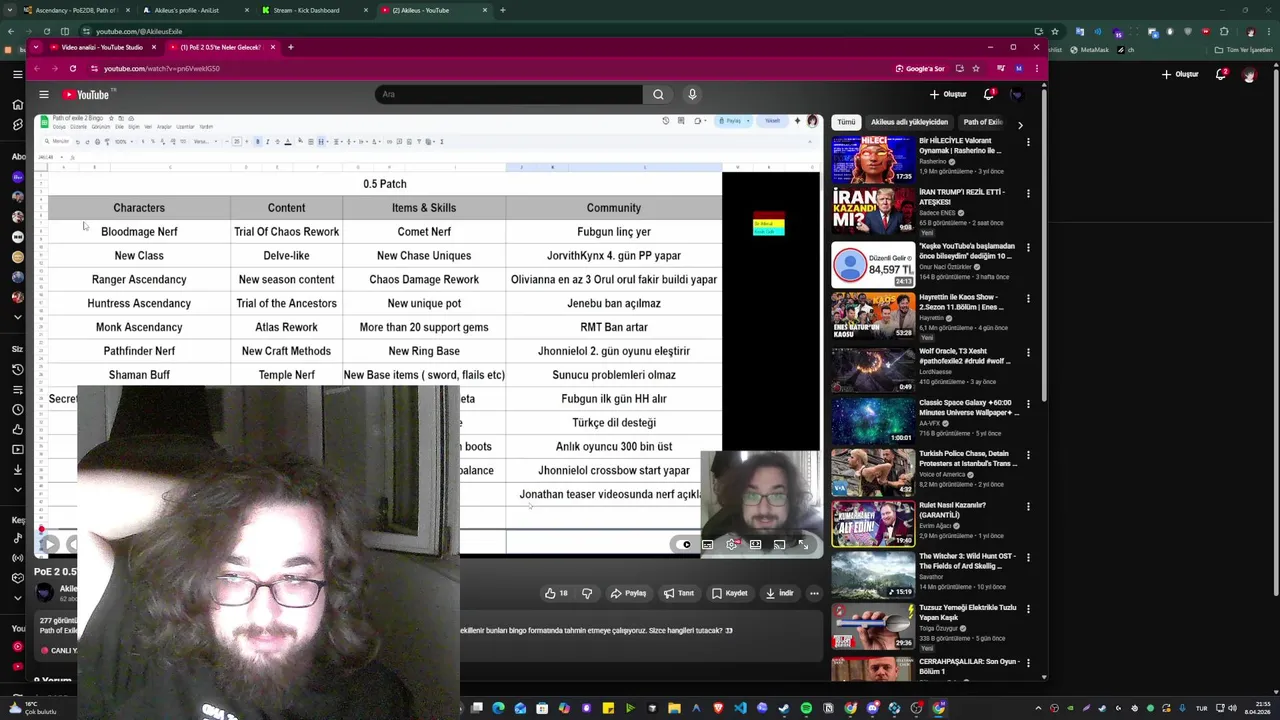This screenshot has height=720, width=1280.
Task: Switch to Akileus's profile - AniList tab
Action: click(x=195, y=10)
